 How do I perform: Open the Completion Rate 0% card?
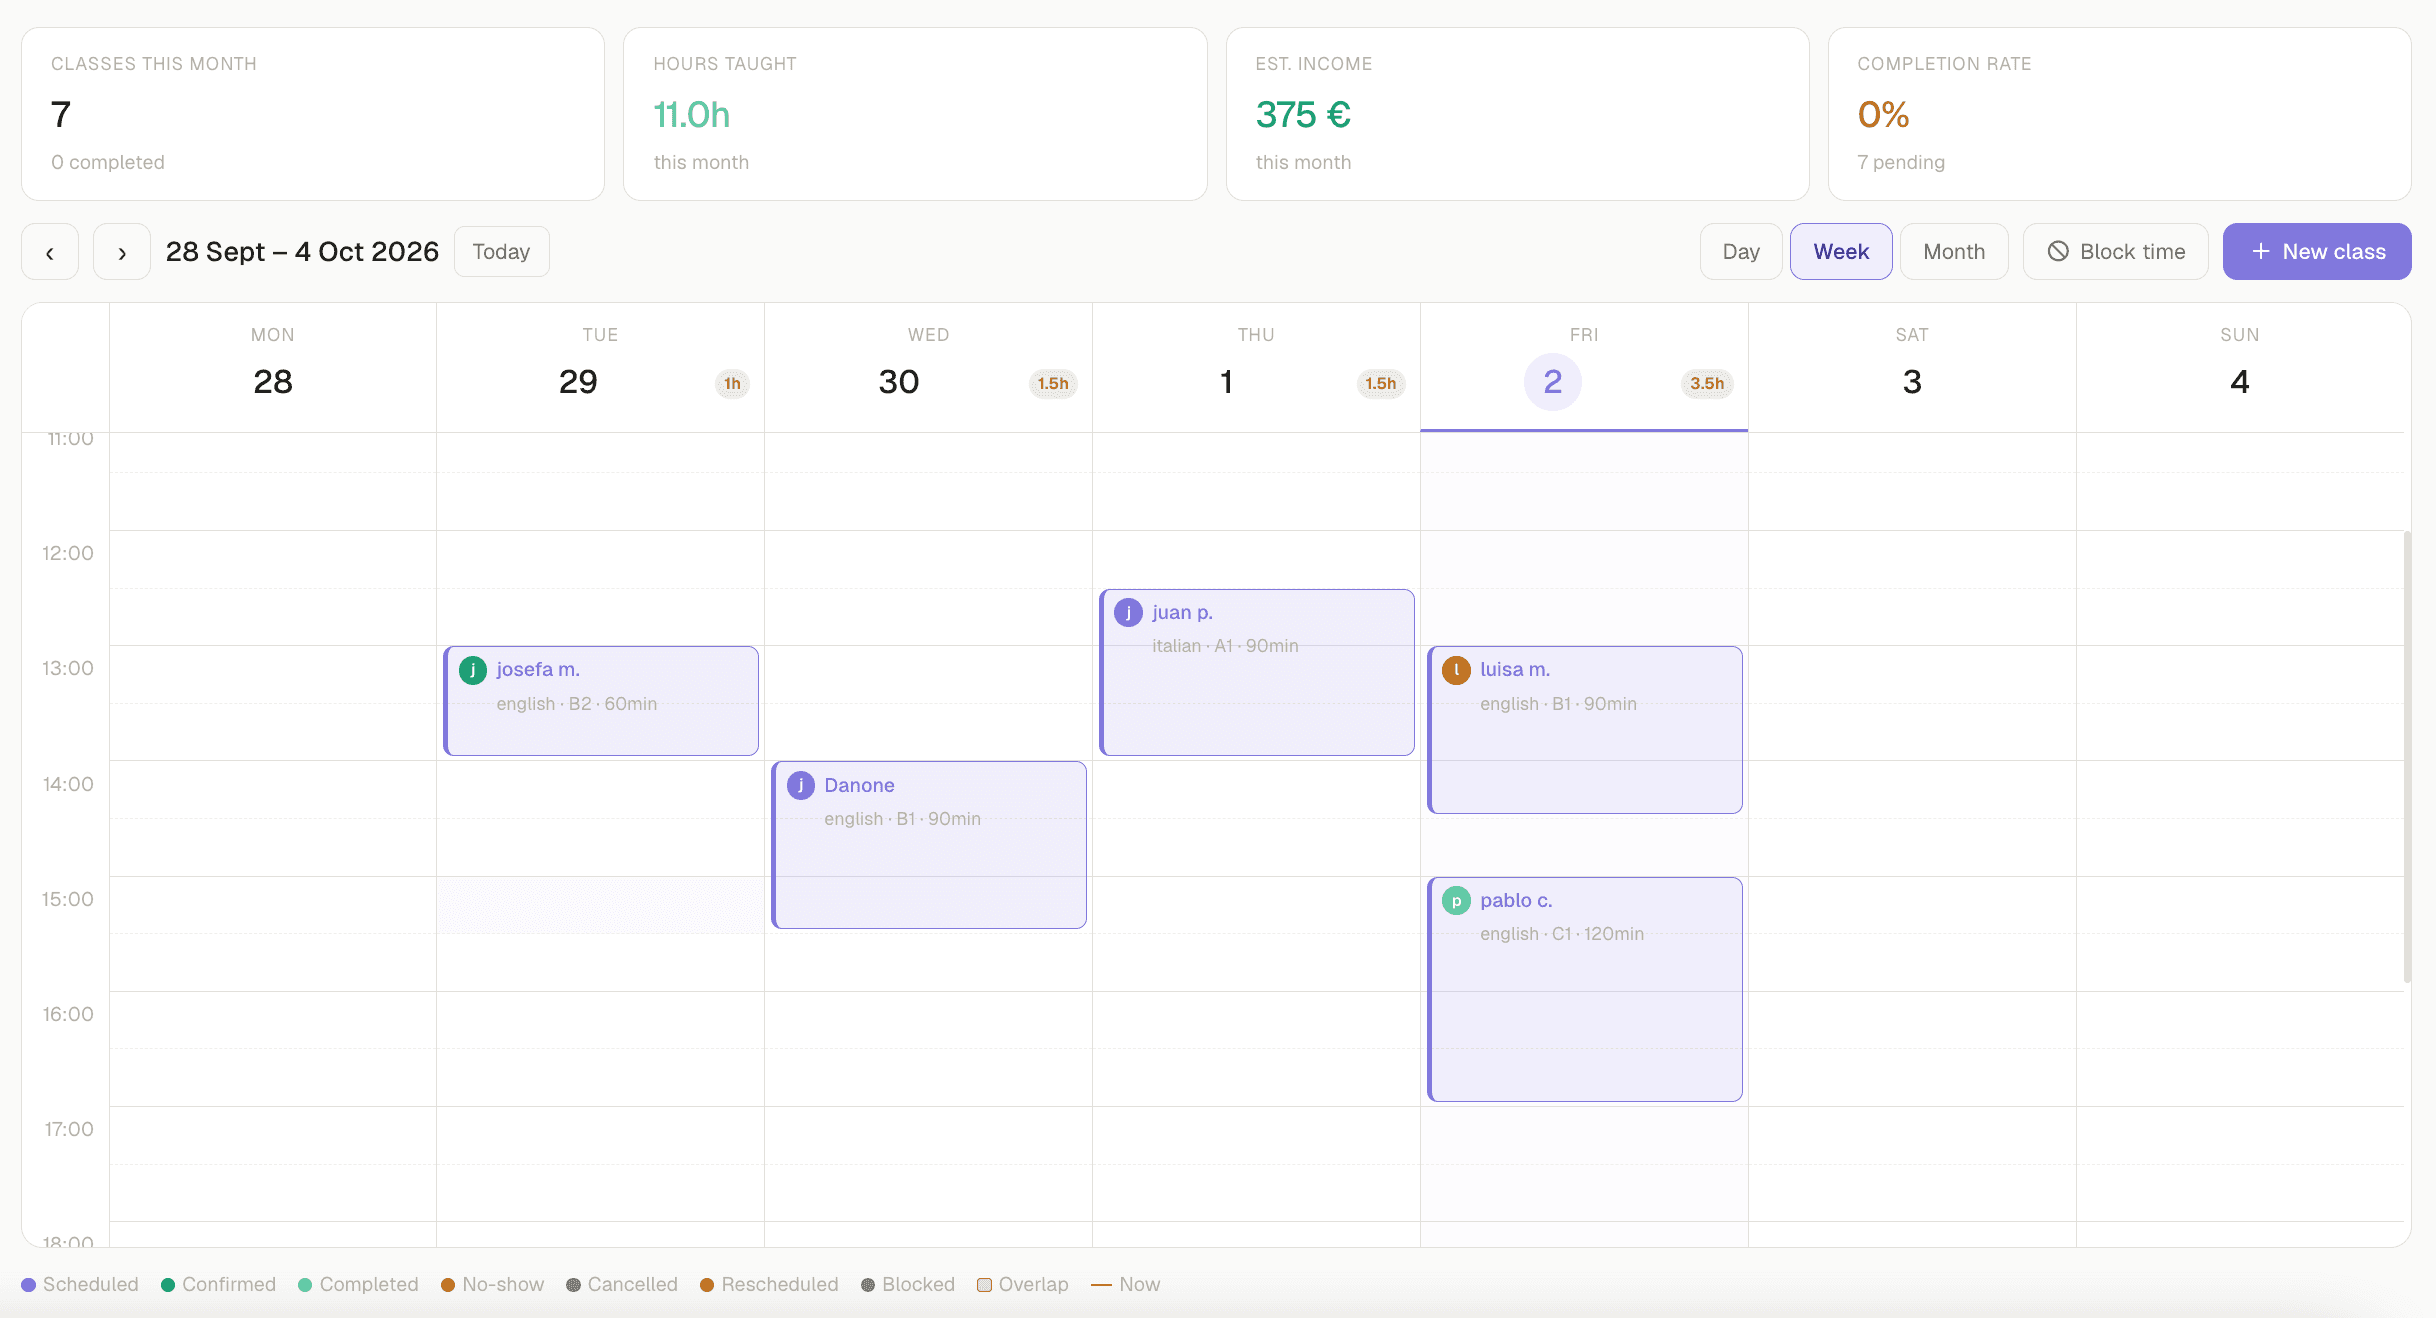pos(2119,114)
